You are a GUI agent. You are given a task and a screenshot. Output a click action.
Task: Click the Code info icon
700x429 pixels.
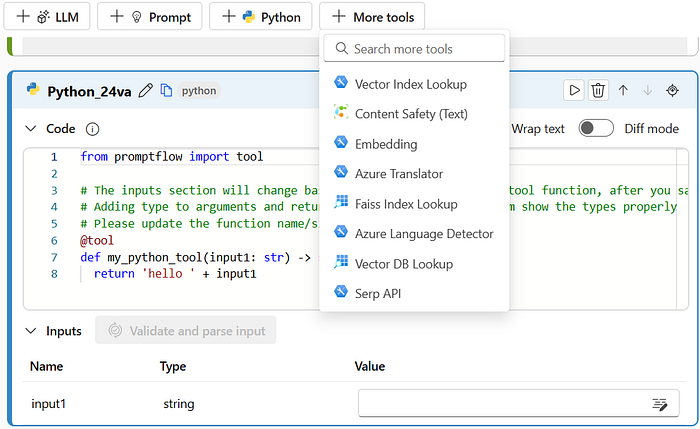pyautogui.click(x=93, y=129)
